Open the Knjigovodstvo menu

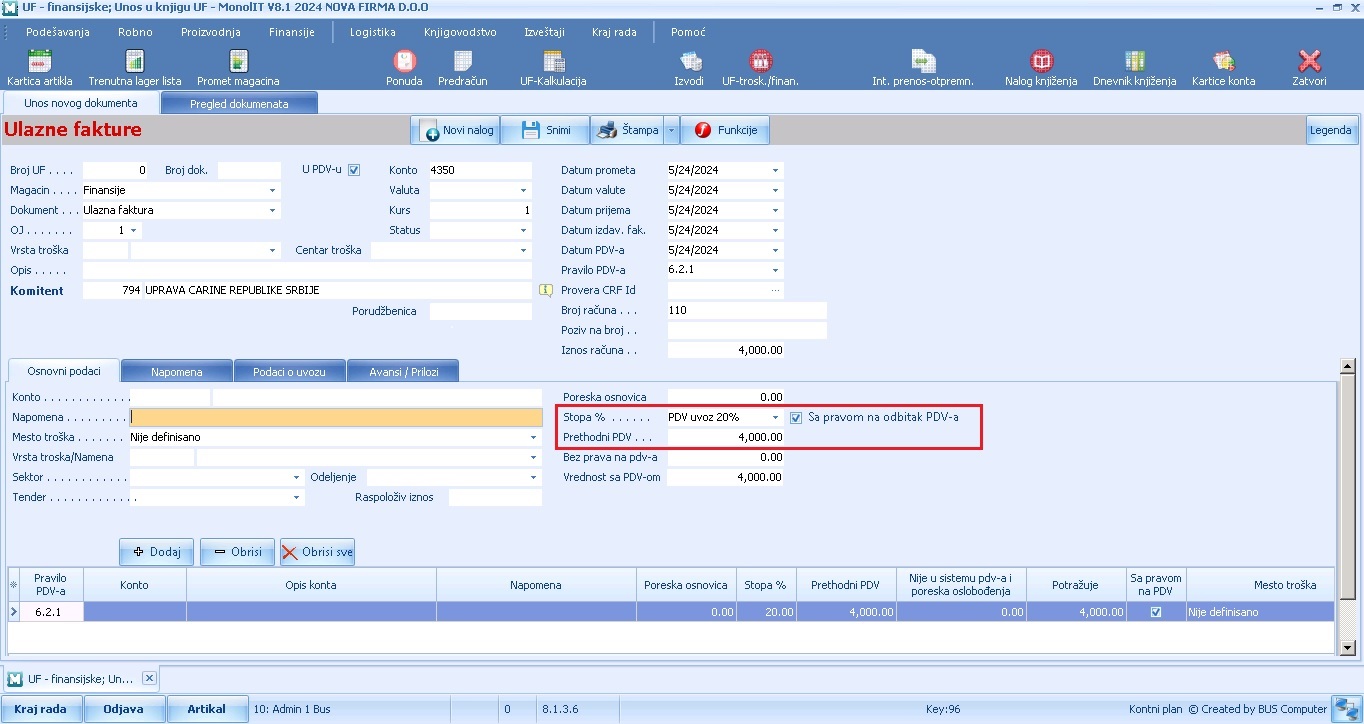point(460,32)
